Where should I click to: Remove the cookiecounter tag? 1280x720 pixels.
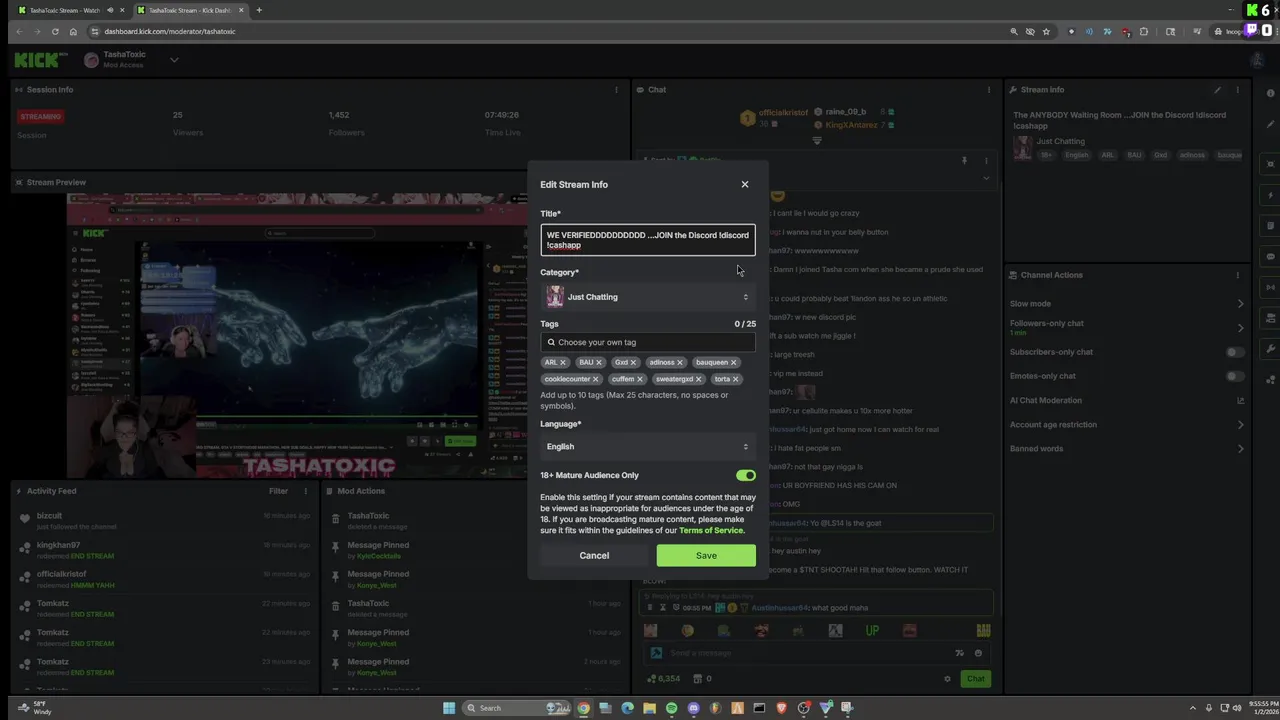(x=596, y=379)
